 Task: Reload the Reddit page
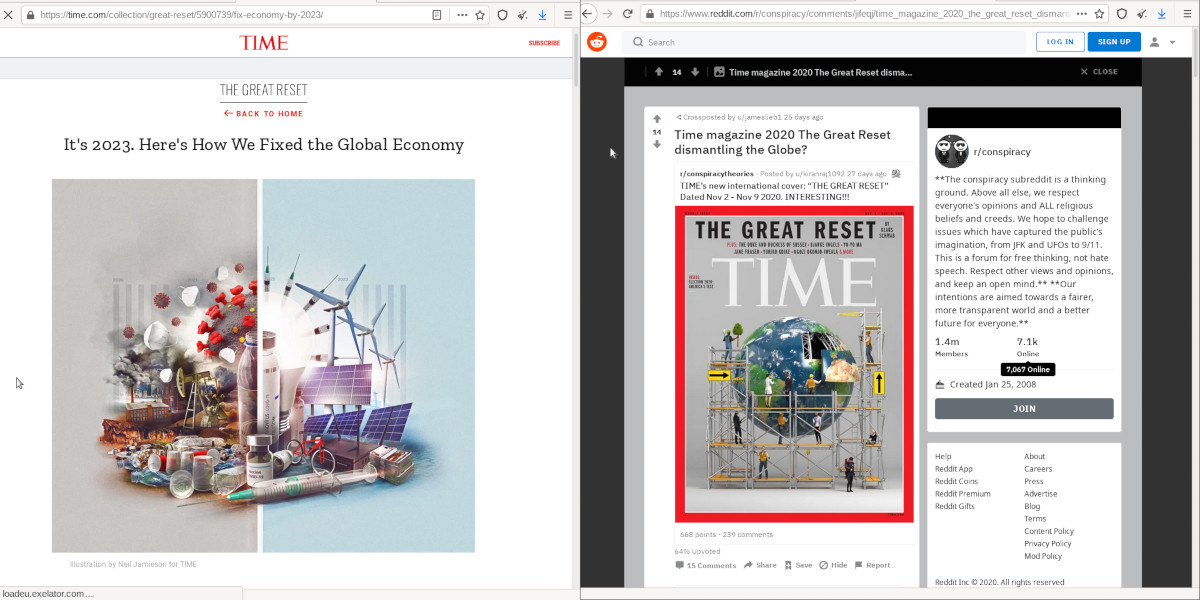[627, 13]
